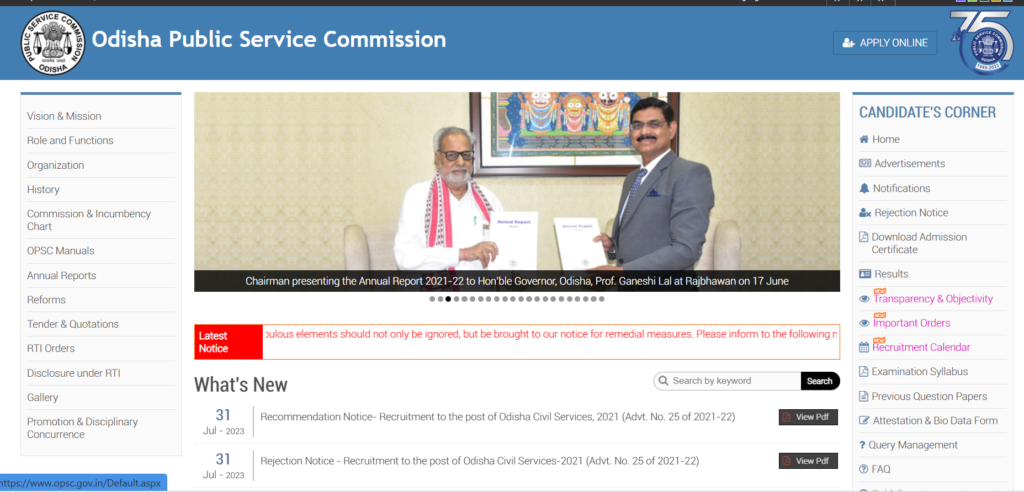Go to the Organization menu item
This screenshot has height=492, width=1024.
tap(56, 165)
